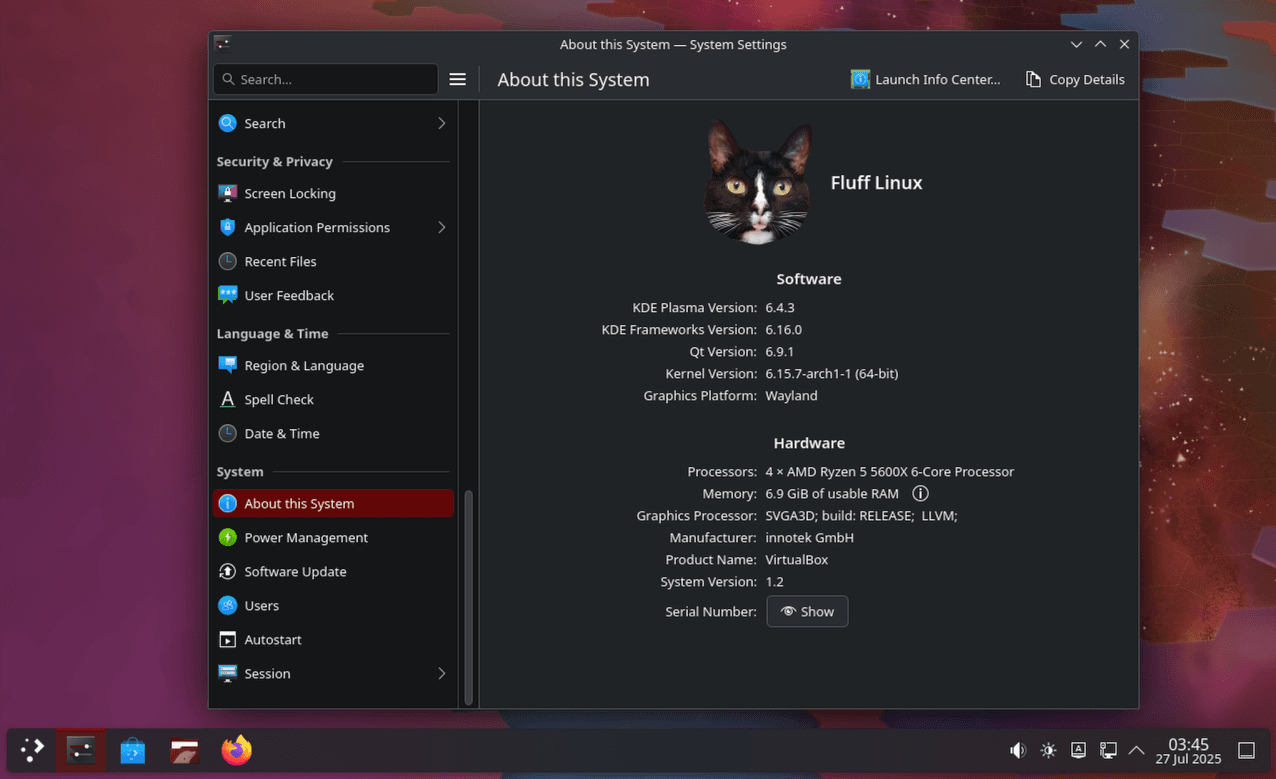Open Discover from the taskbar
Screen dimensions: 1276x779
click(132, 750)
